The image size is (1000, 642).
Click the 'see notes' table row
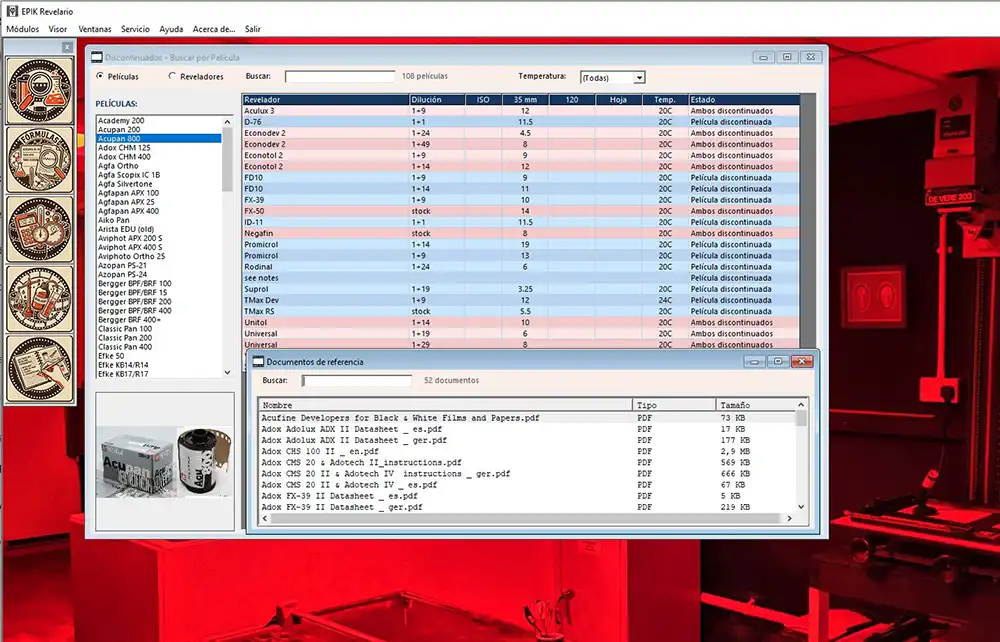click(520, 278)
